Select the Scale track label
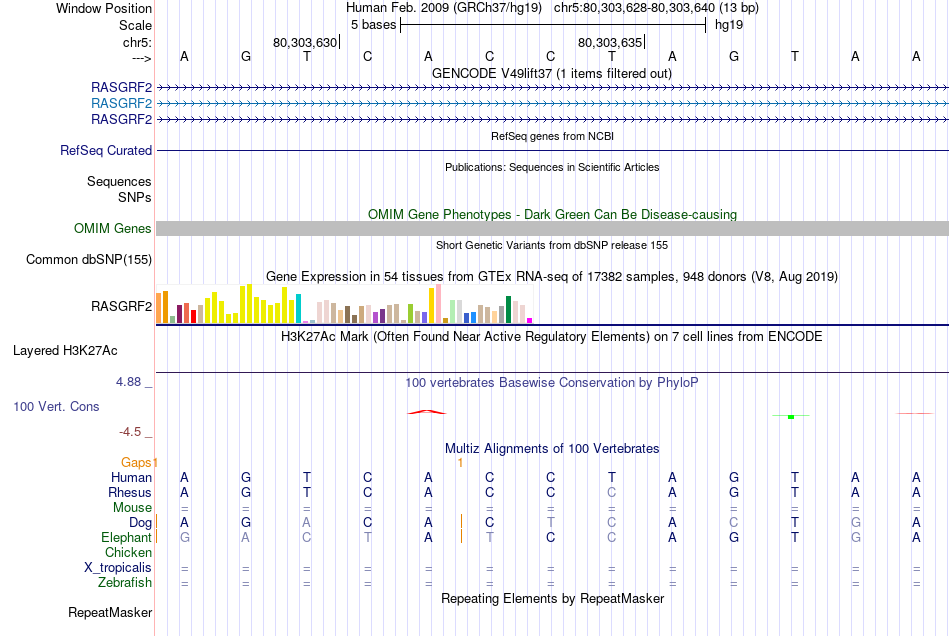 tap(135, 25)
